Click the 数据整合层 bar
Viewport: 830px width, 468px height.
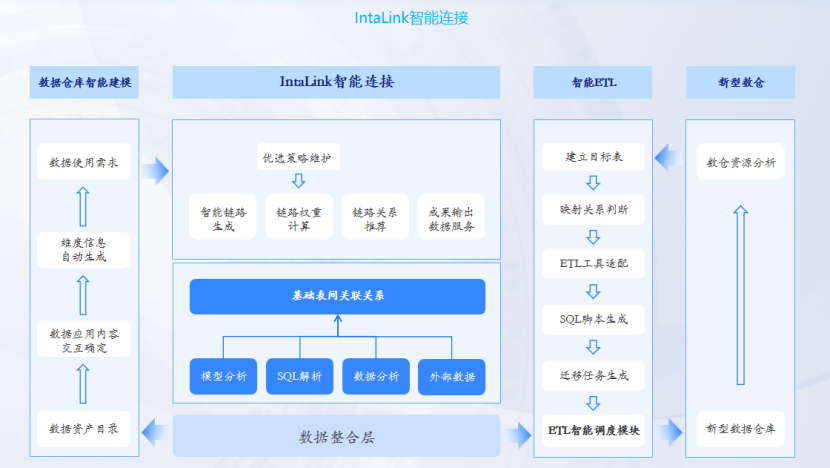[x=337, y=437]
